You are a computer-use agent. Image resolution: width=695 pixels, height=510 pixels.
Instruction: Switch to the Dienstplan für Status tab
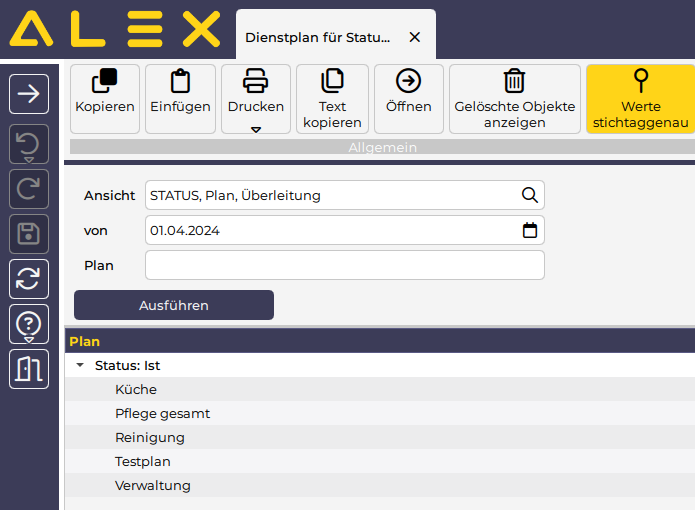tap(317, 37)
